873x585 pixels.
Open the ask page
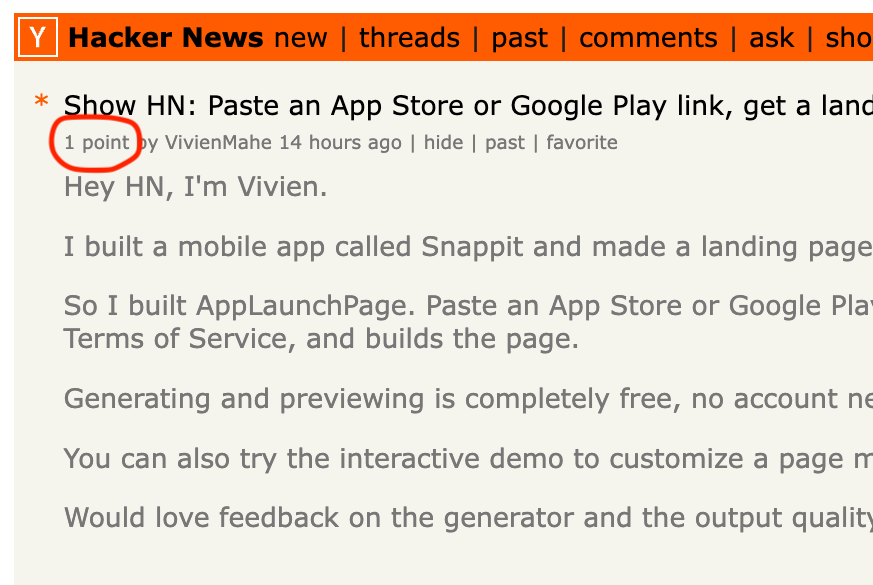tap(771, 38)
